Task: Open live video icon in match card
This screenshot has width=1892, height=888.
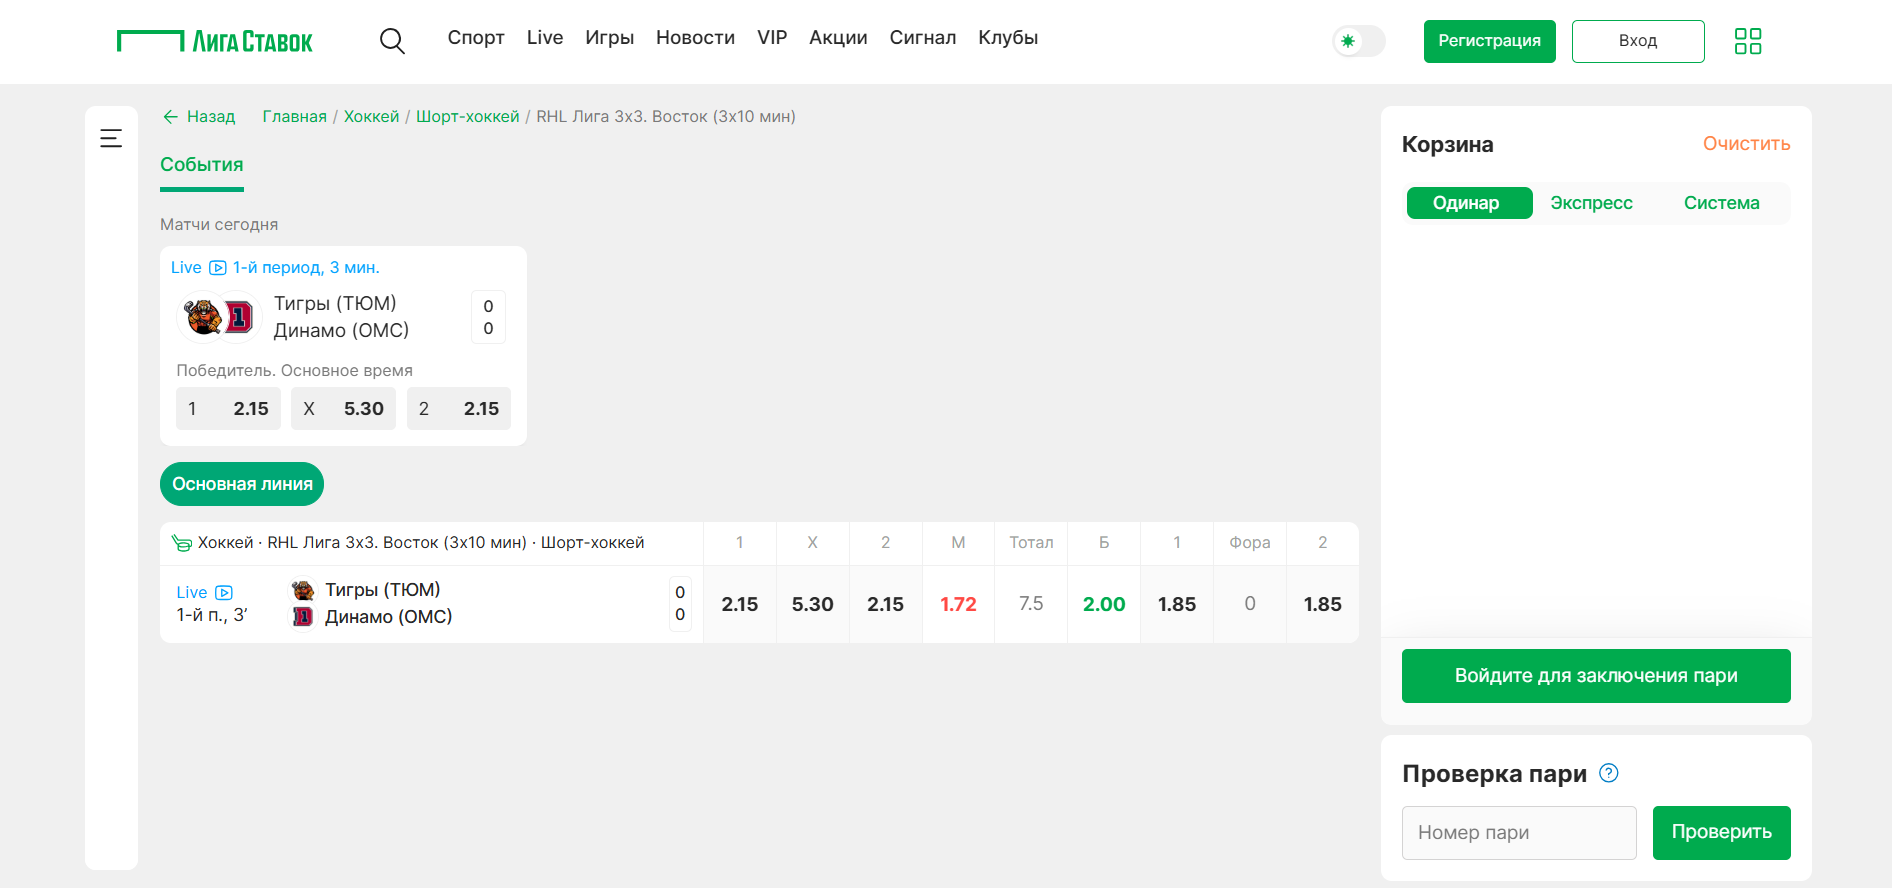Action: pos(218,268)
